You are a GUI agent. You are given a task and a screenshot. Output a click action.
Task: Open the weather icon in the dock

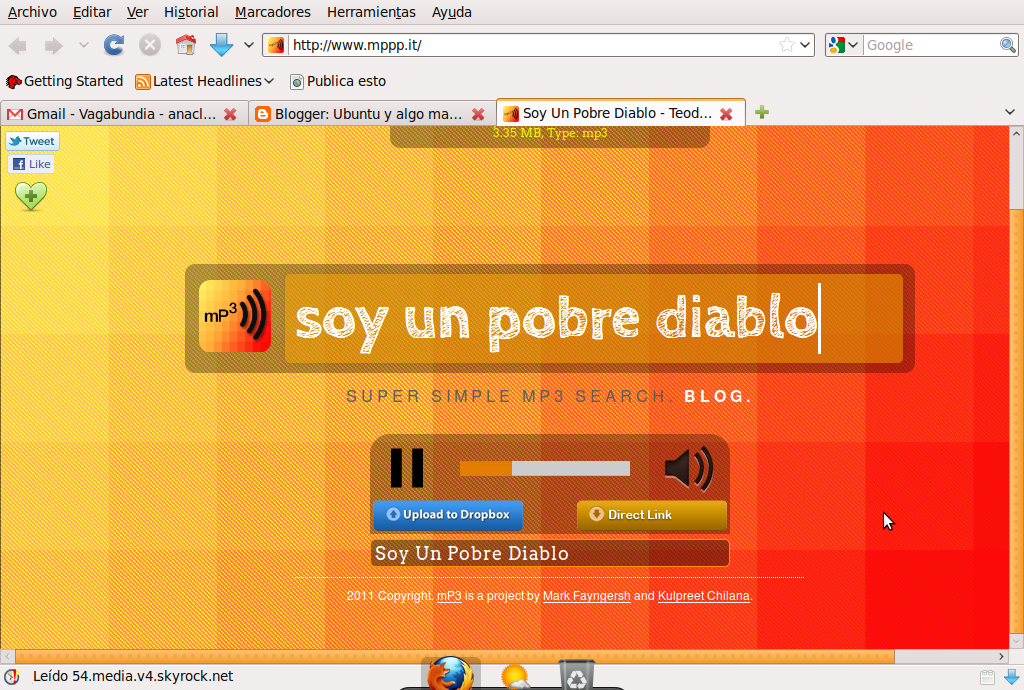click(x=515, y=676)
